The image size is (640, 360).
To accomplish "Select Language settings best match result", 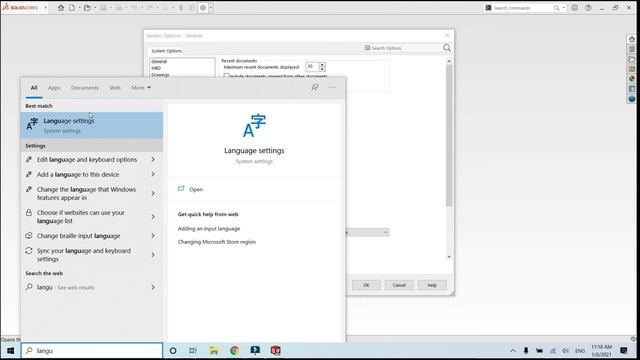I will (92, 125).
